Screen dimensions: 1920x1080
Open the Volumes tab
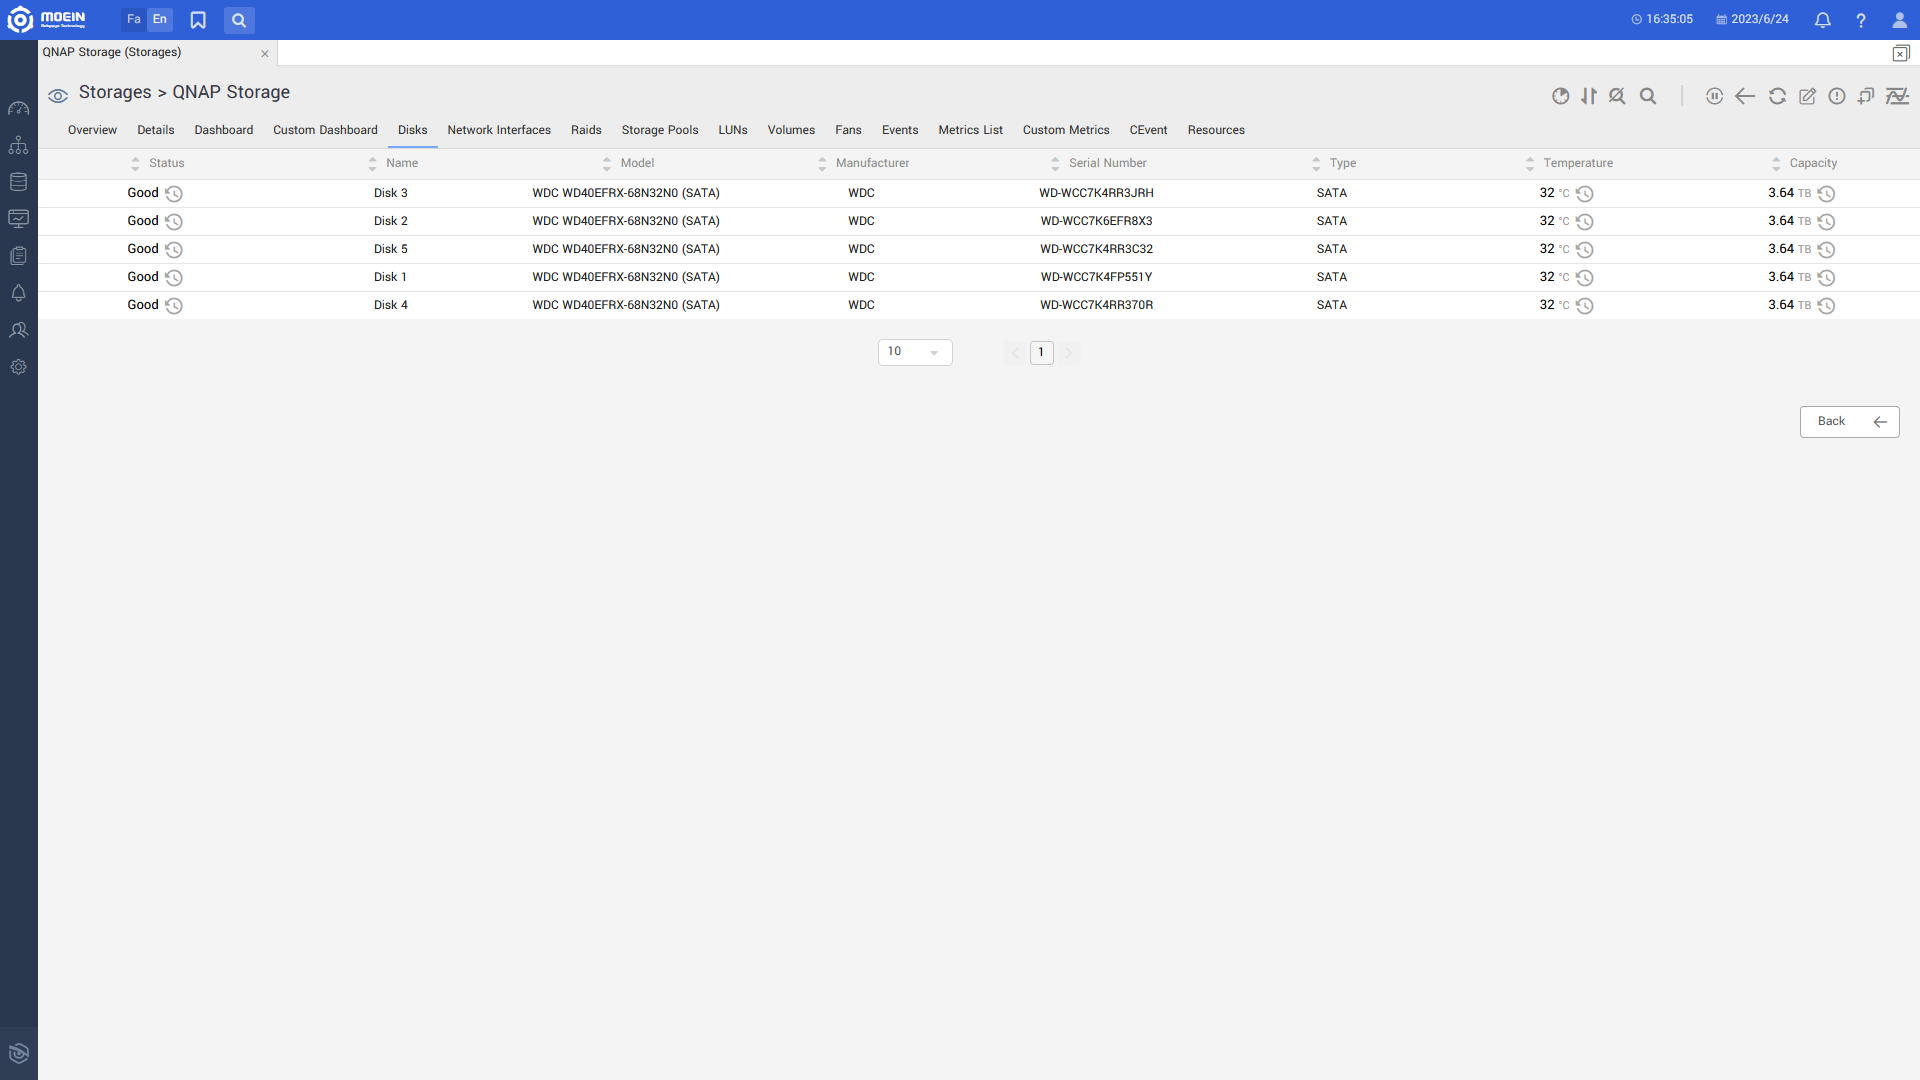click(x=791, y=131)
